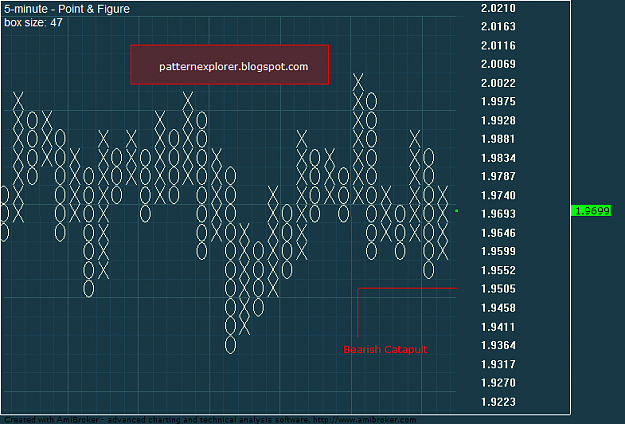Click the 1.9834 price axis label
The width and height of the screenshot is (625, 424).
(498, 158)
